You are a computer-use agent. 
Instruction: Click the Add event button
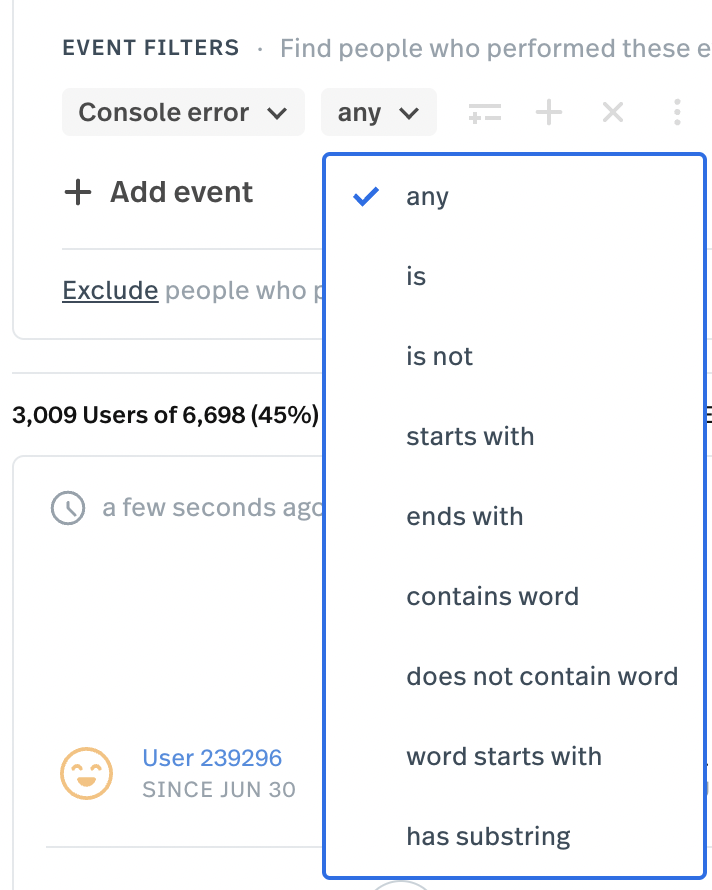[x=158, y=192]
